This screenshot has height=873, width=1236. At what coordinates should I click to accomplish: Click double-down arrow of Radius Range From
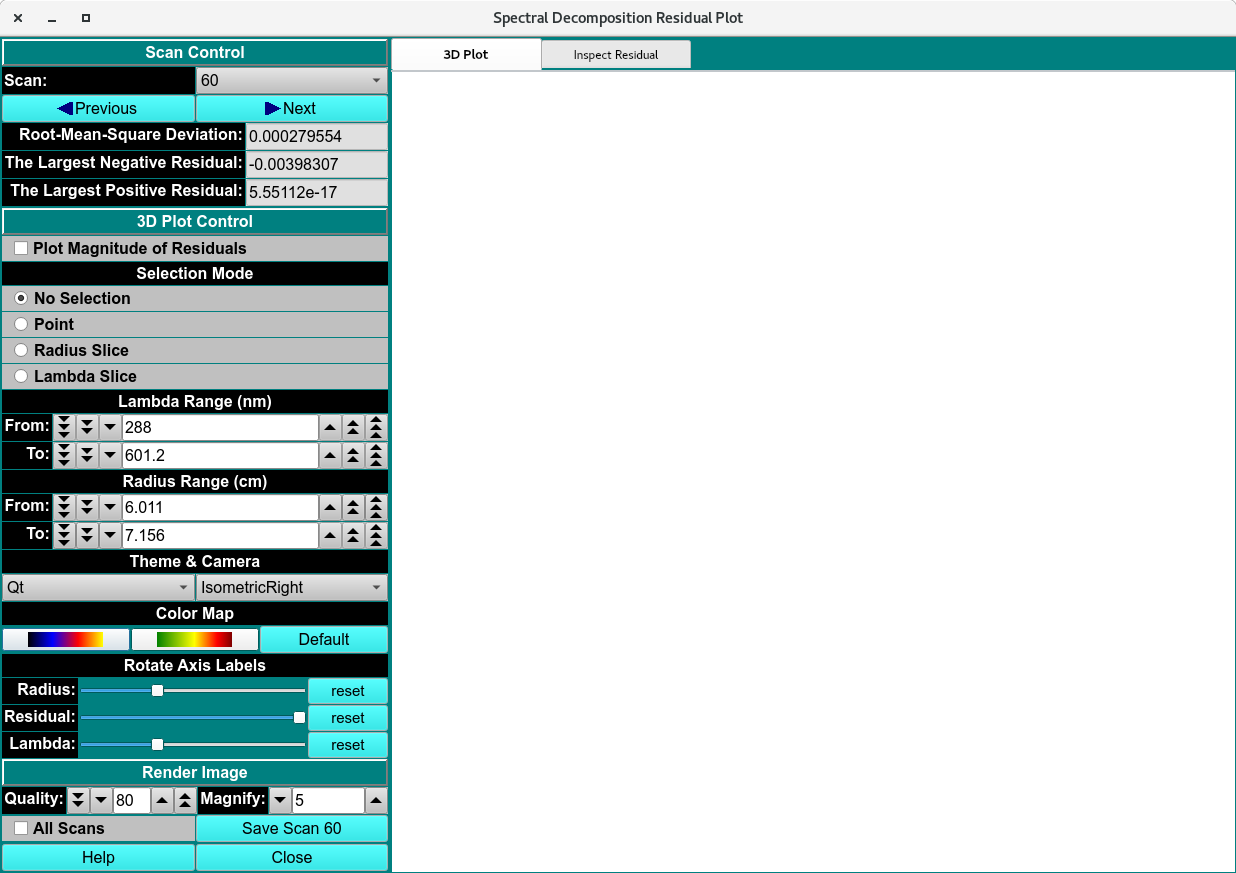click(x=87, y=507)
